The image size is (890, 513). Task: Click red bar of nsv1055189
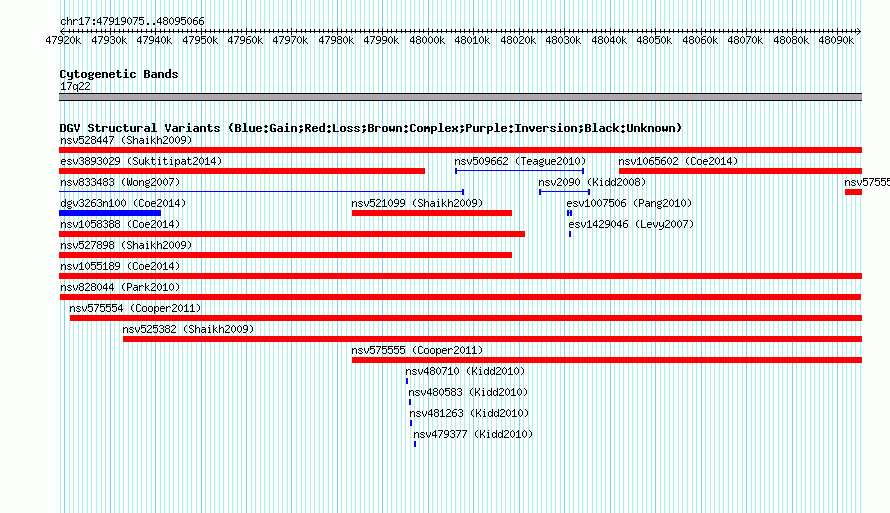pos(460,276)
